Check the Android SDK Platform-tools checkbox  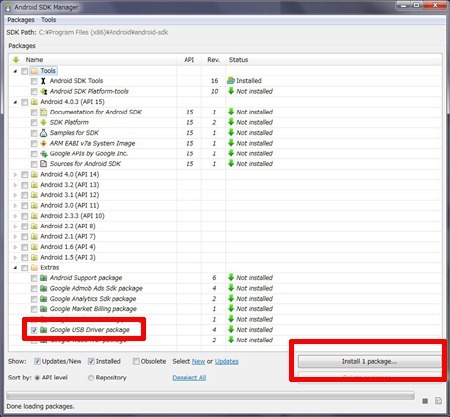tap(34, 91)
